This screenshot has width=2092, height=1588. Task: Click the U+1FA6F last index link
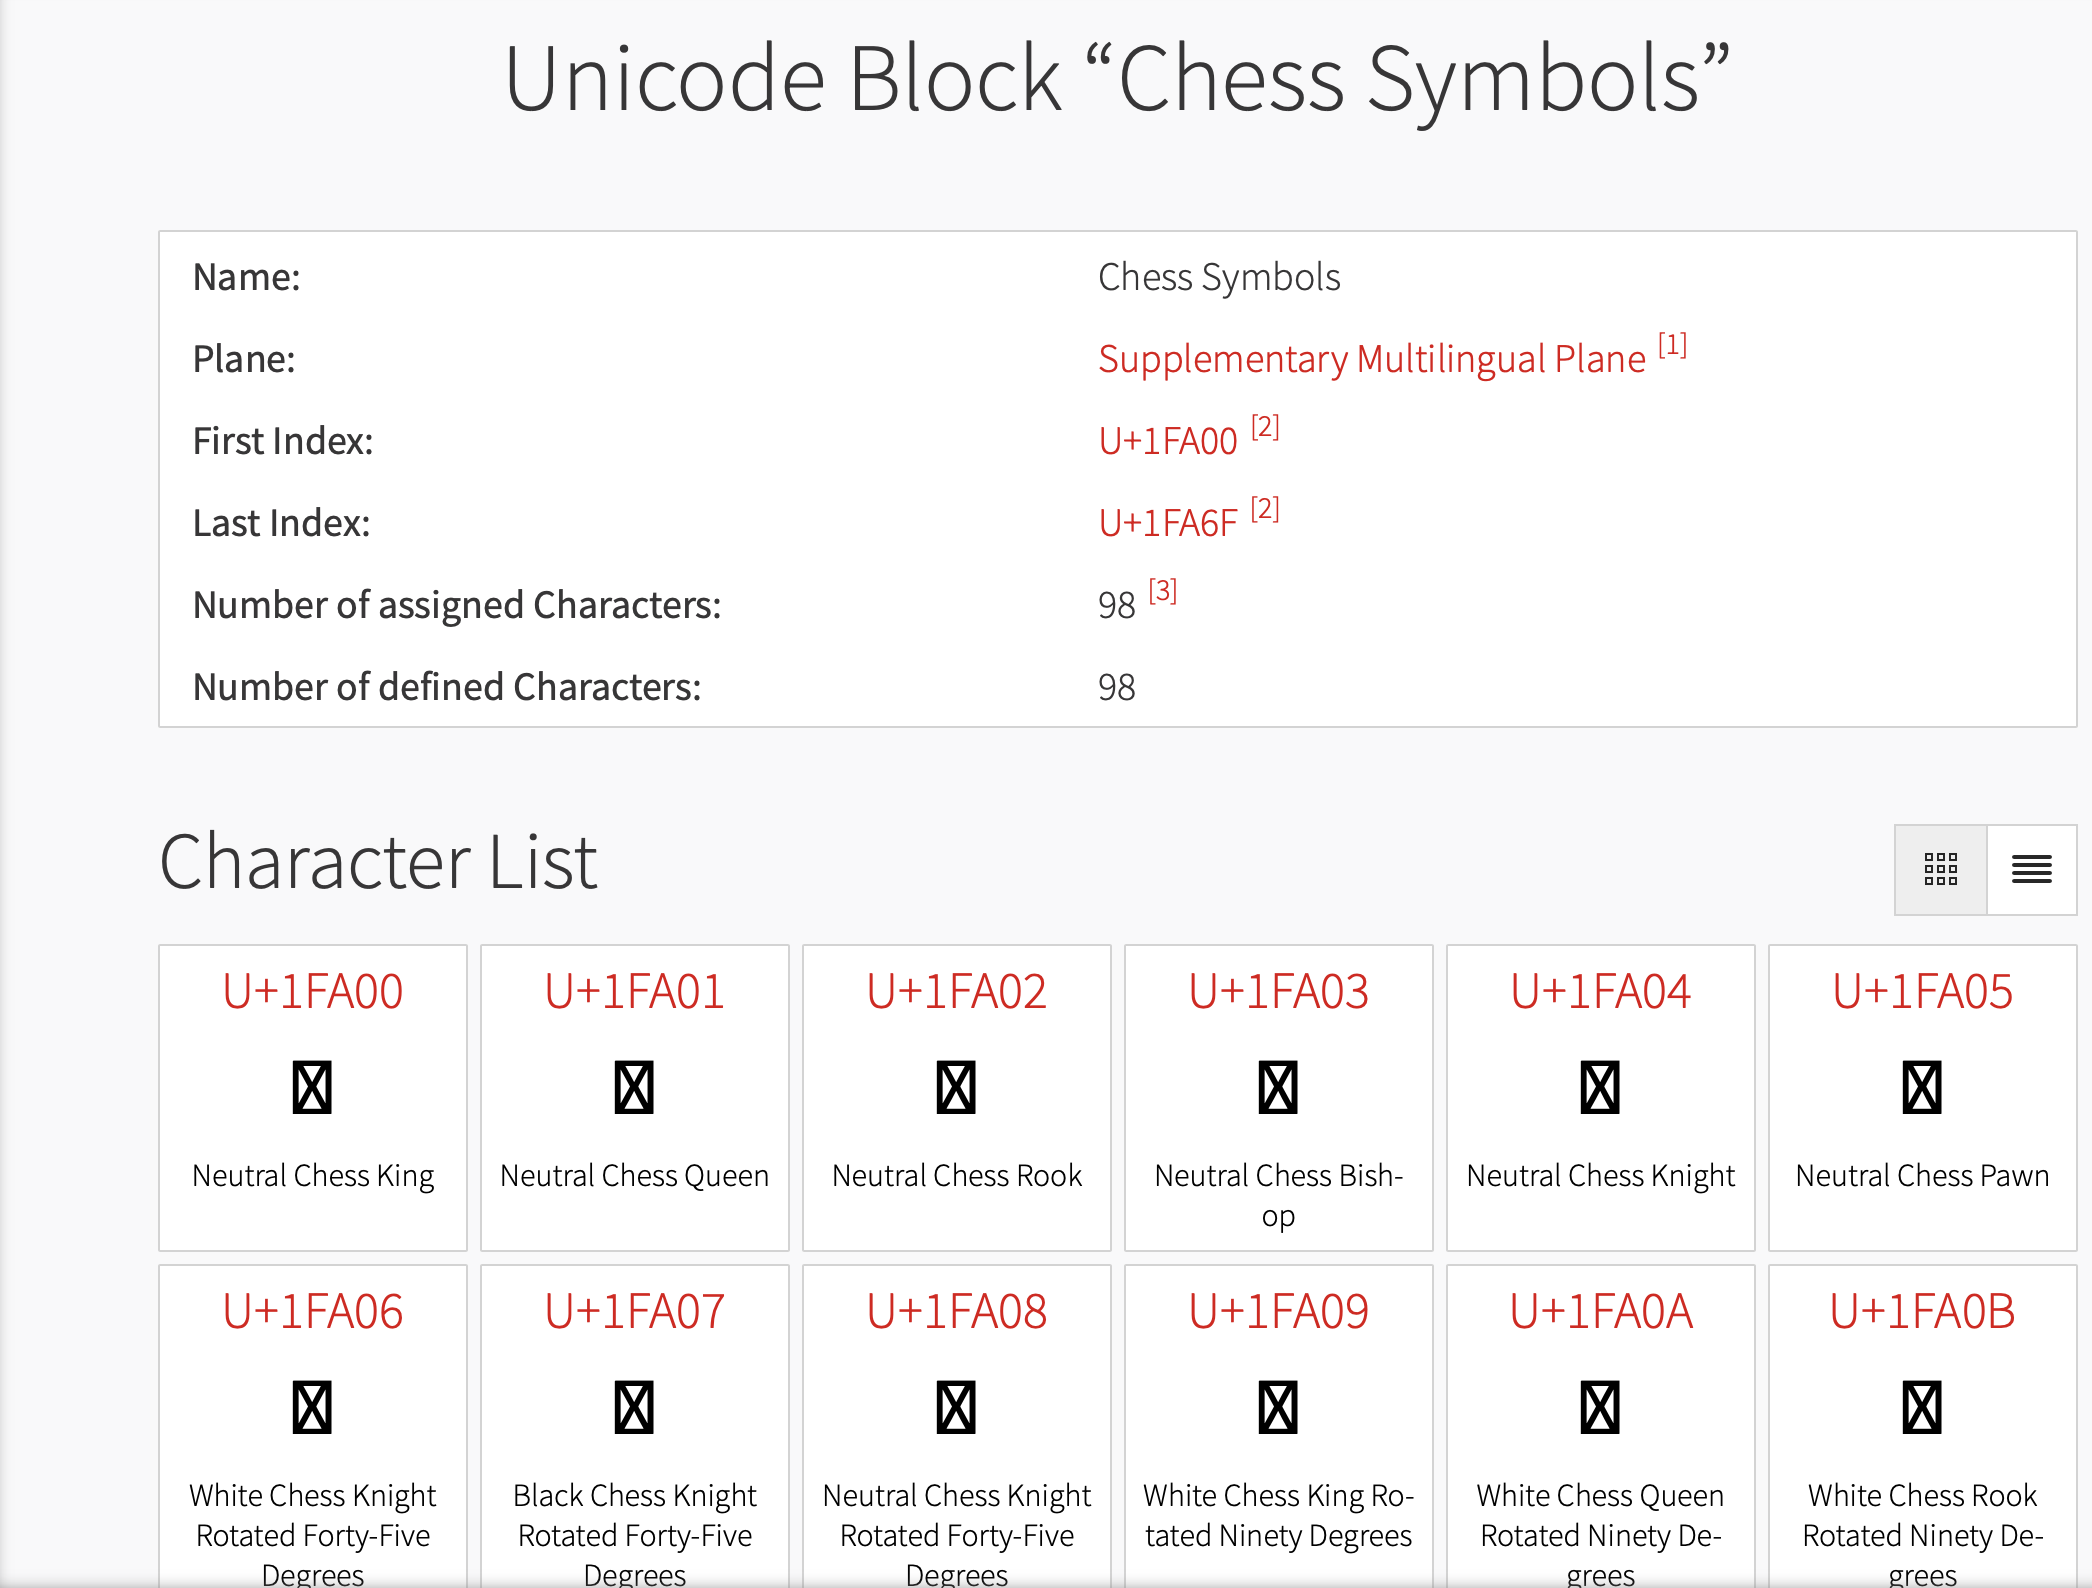pos(1167,523)
